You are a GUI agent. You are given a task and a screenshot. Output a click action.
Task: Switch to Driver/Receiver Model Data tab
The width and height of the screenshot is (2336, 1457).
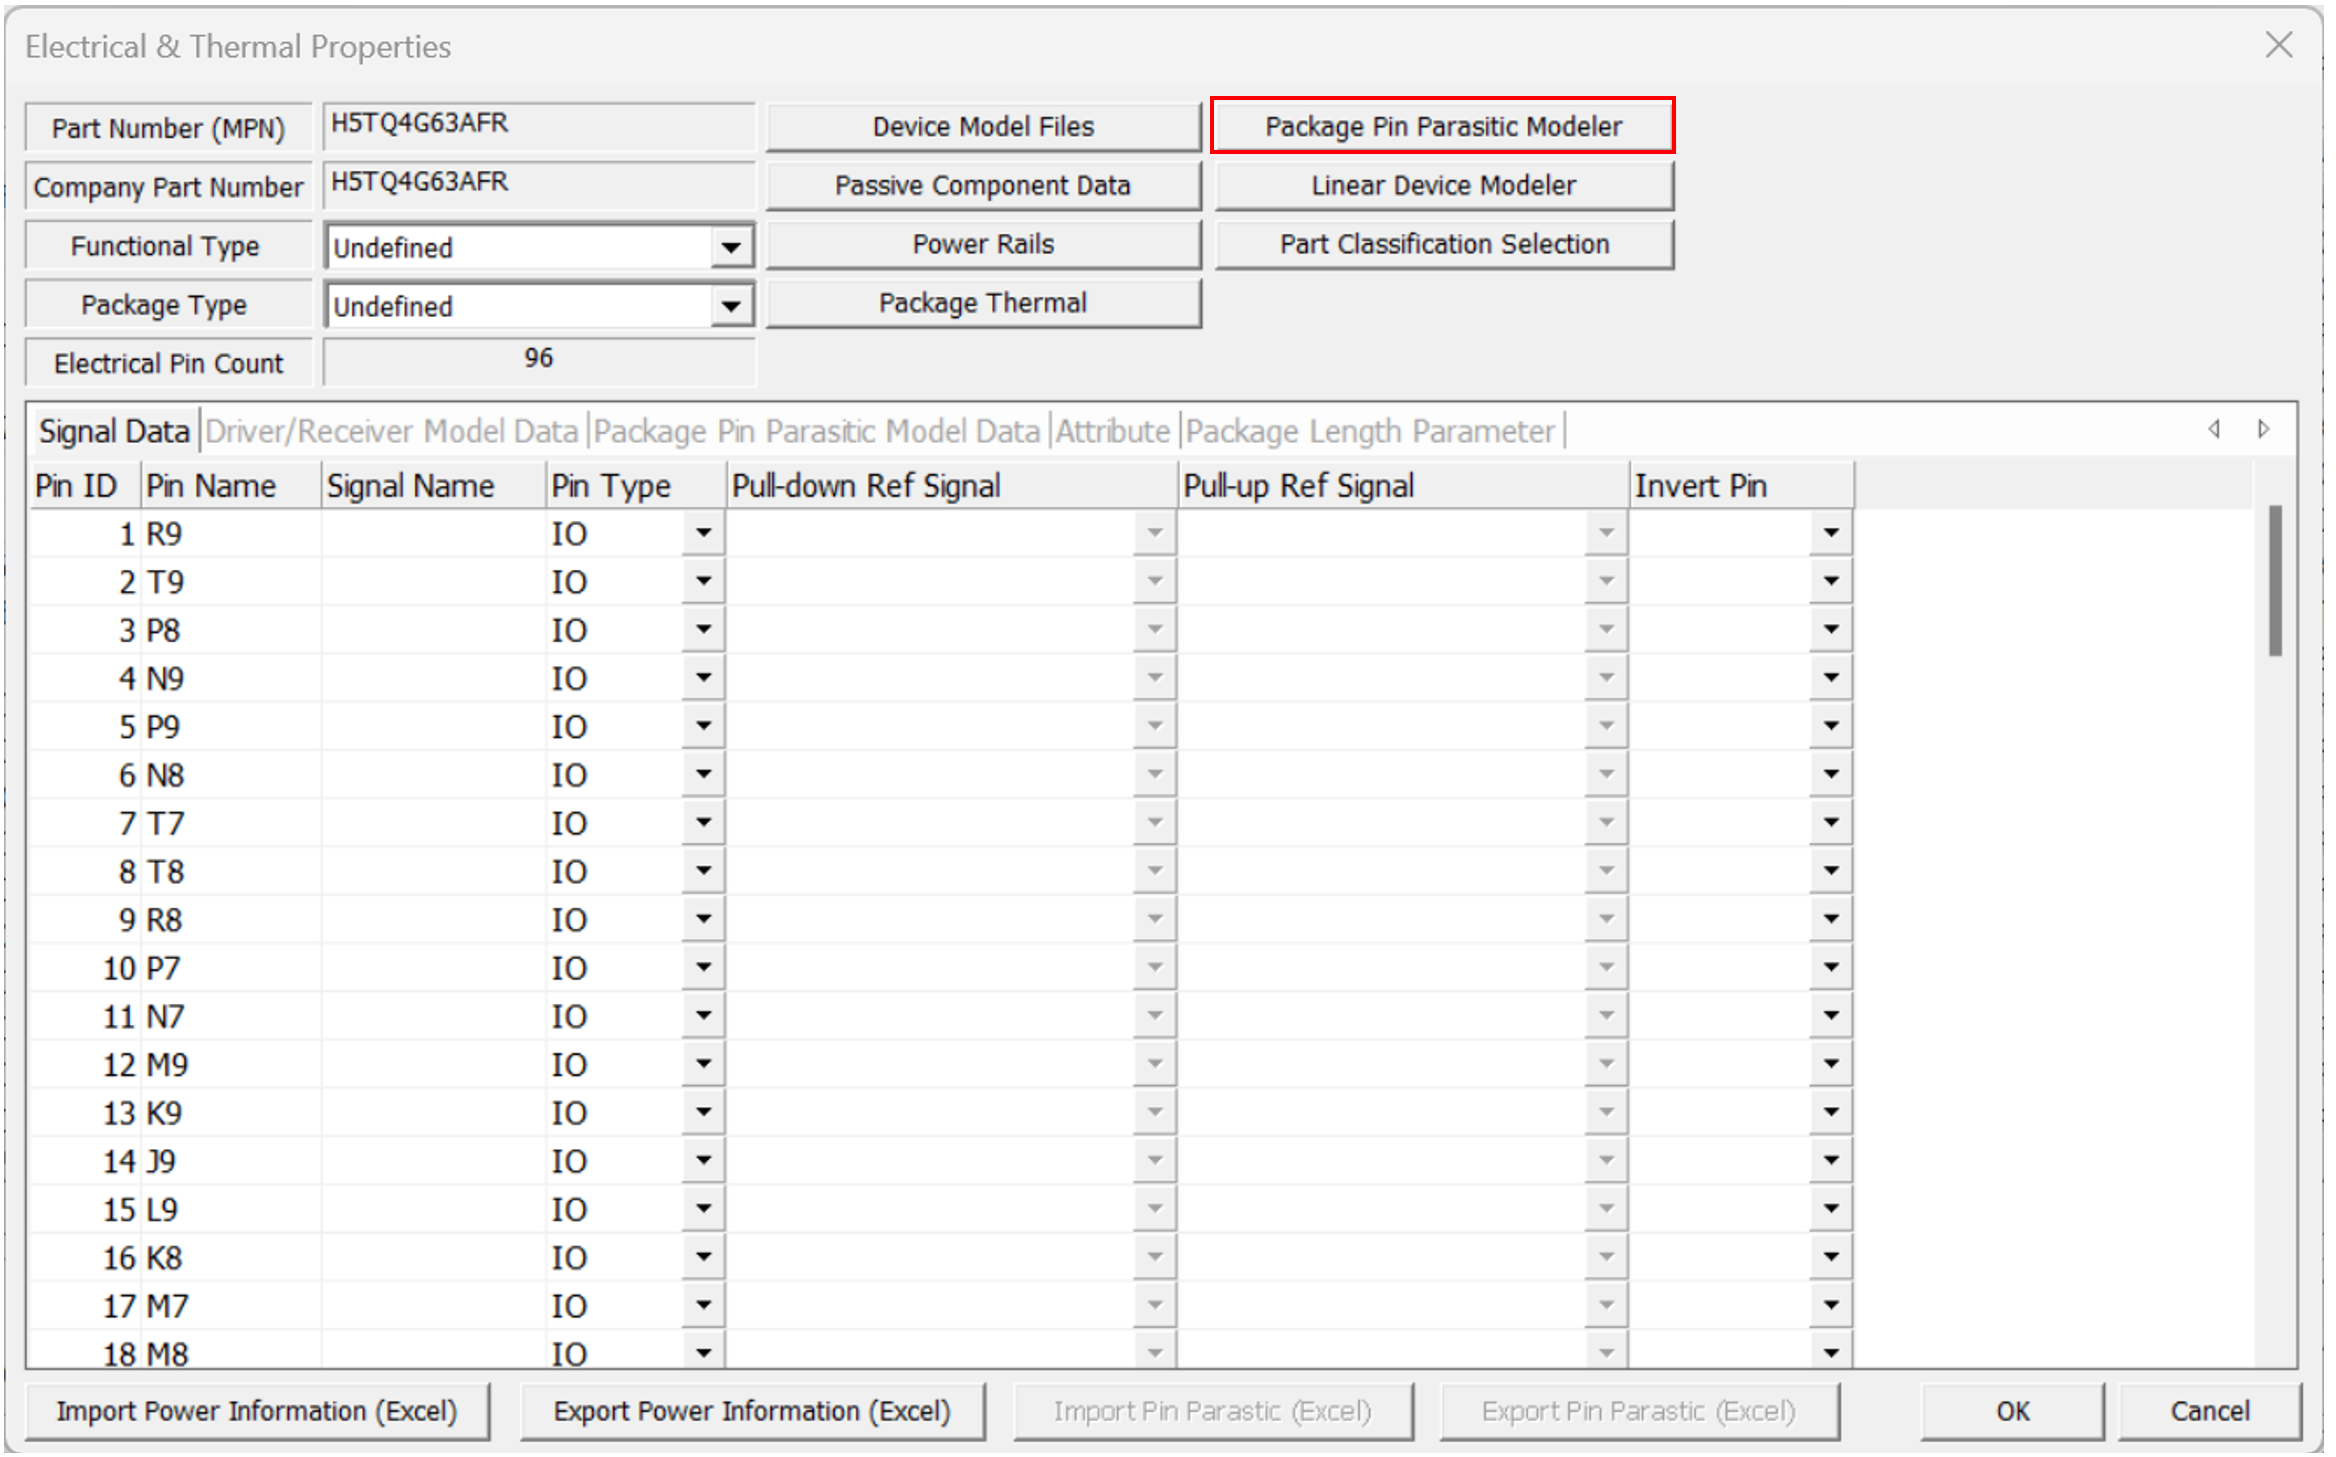(x=391, y=431)
